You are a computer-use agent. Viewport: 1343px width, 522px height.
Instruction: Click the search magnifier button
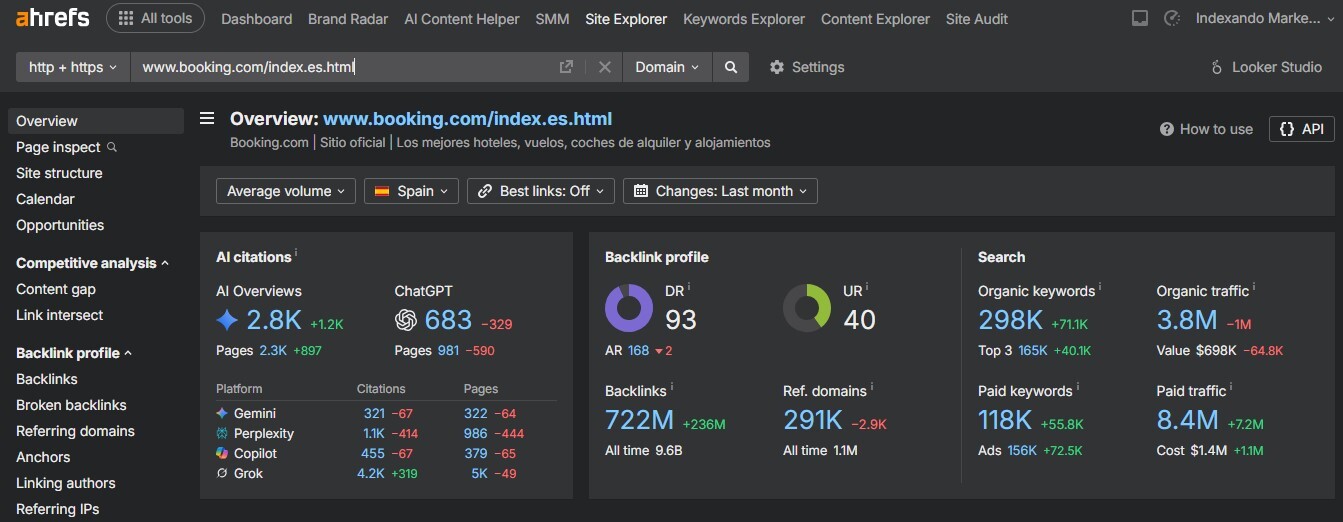(x=731, y=67)
